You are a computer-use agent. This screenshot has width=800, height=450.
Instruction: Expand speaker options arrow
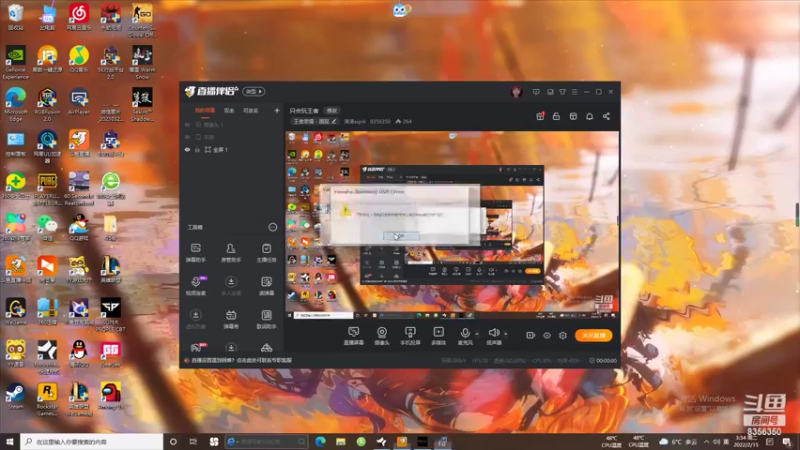[x=506, y=334]
